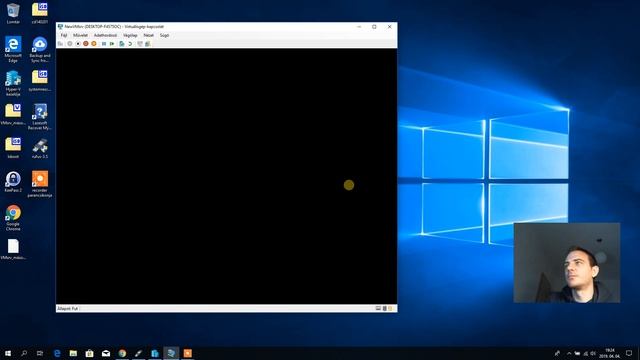Expand the hidden system tray icons chevron
Image resolution: width=640 pixels, height=360 pixels.
click(569, 353)
